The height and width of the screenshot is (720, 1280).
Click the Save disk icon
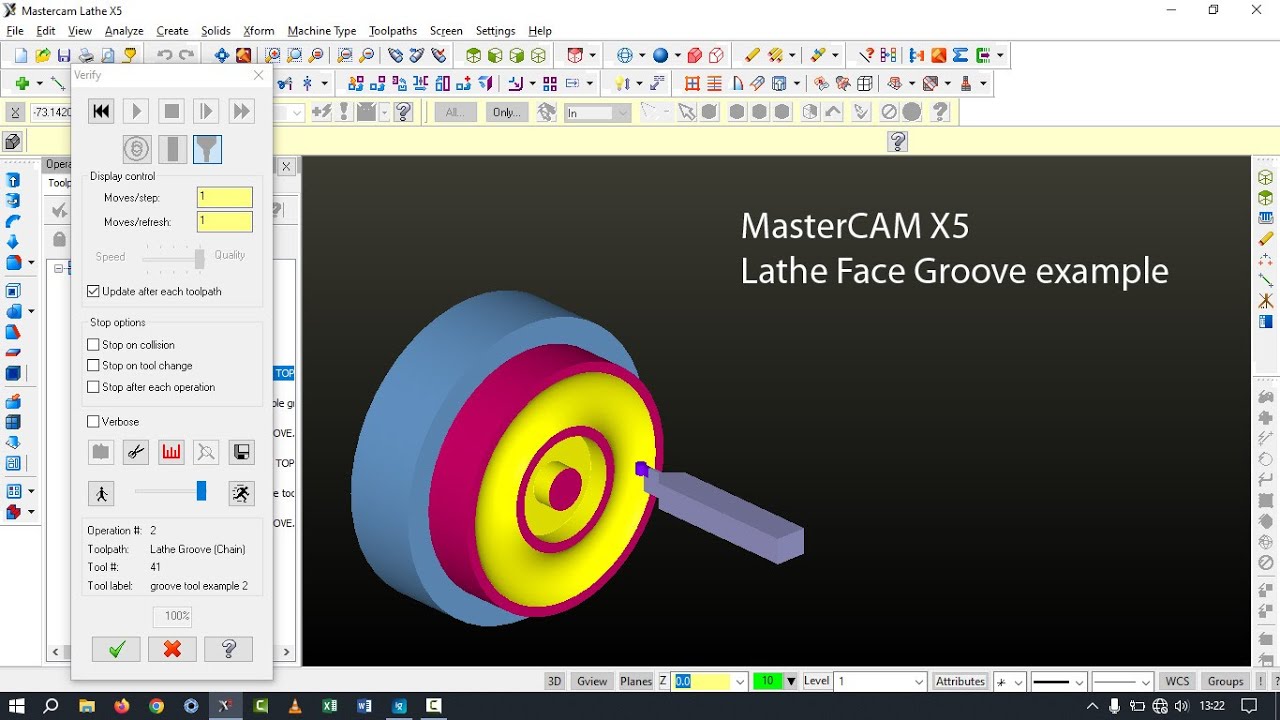(x=64, y=56)
